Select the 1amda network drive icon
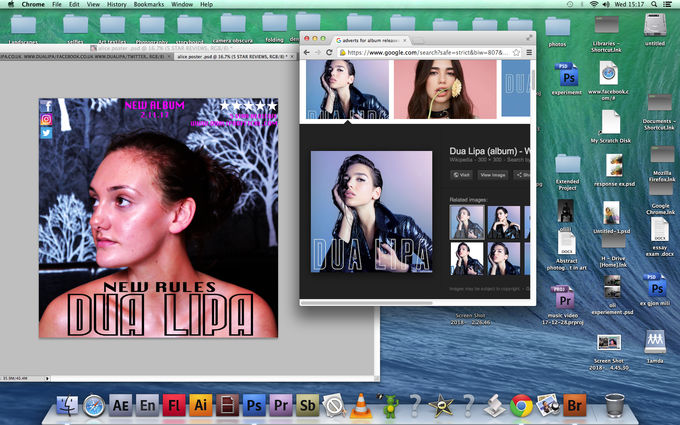The width and height of the screenshot is (680, 425). pyautogui.click(x=655, y=347)
